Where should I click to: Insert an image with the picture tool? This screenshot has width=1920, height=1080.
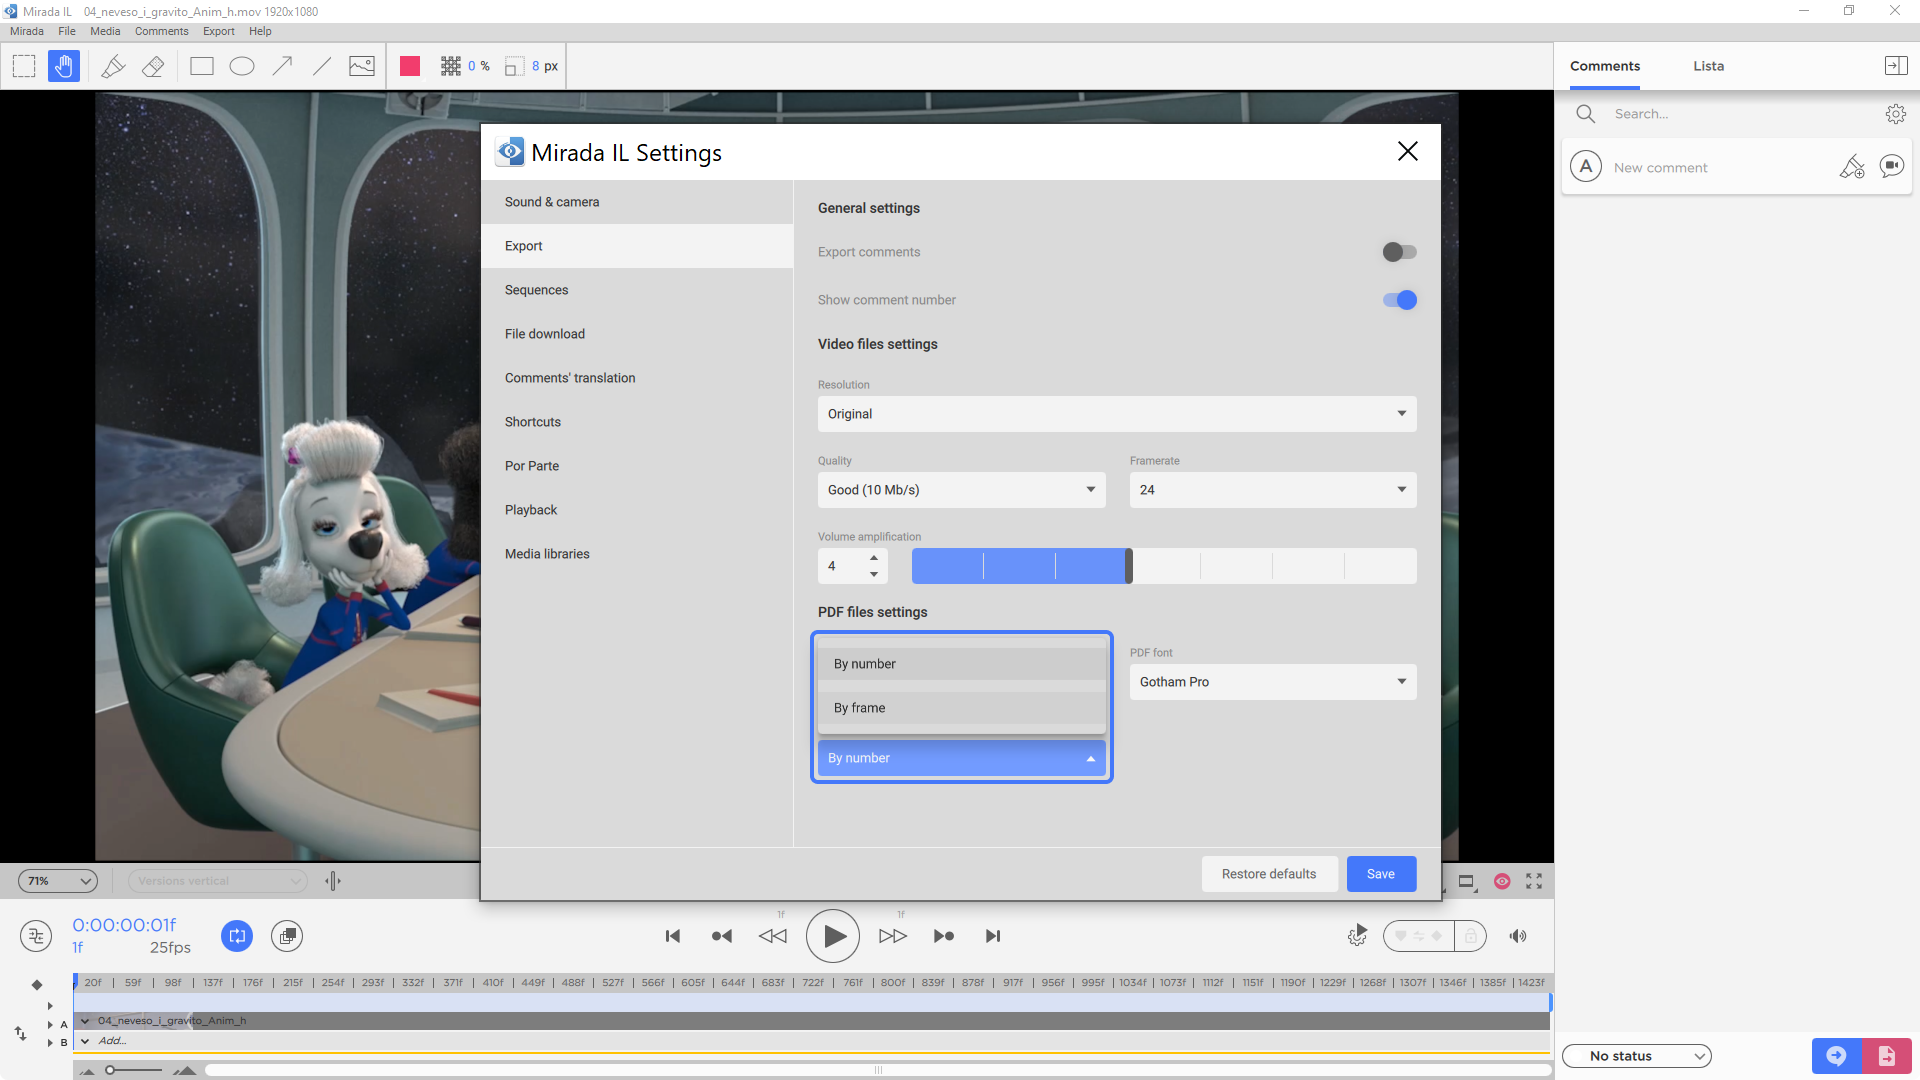(362, 66)
